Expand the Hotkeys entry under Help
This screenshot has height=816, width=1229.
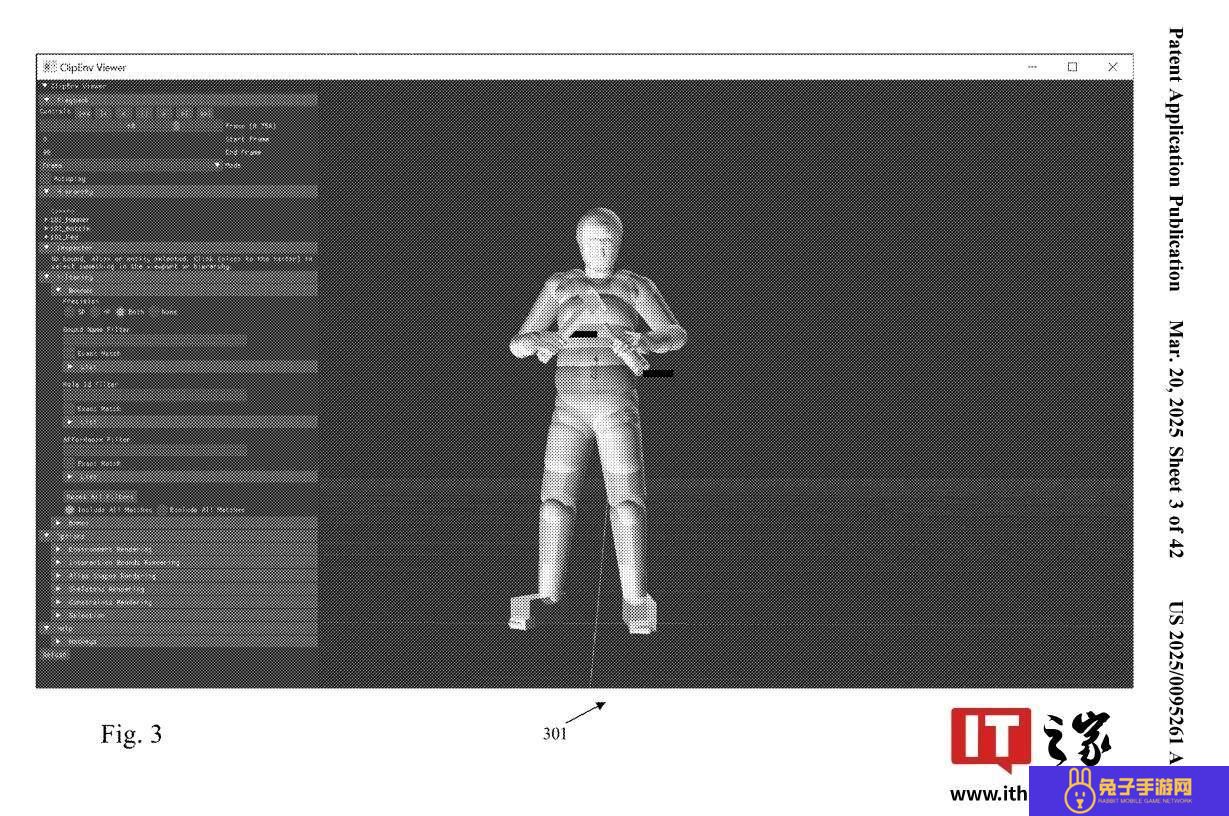point(185,642)
